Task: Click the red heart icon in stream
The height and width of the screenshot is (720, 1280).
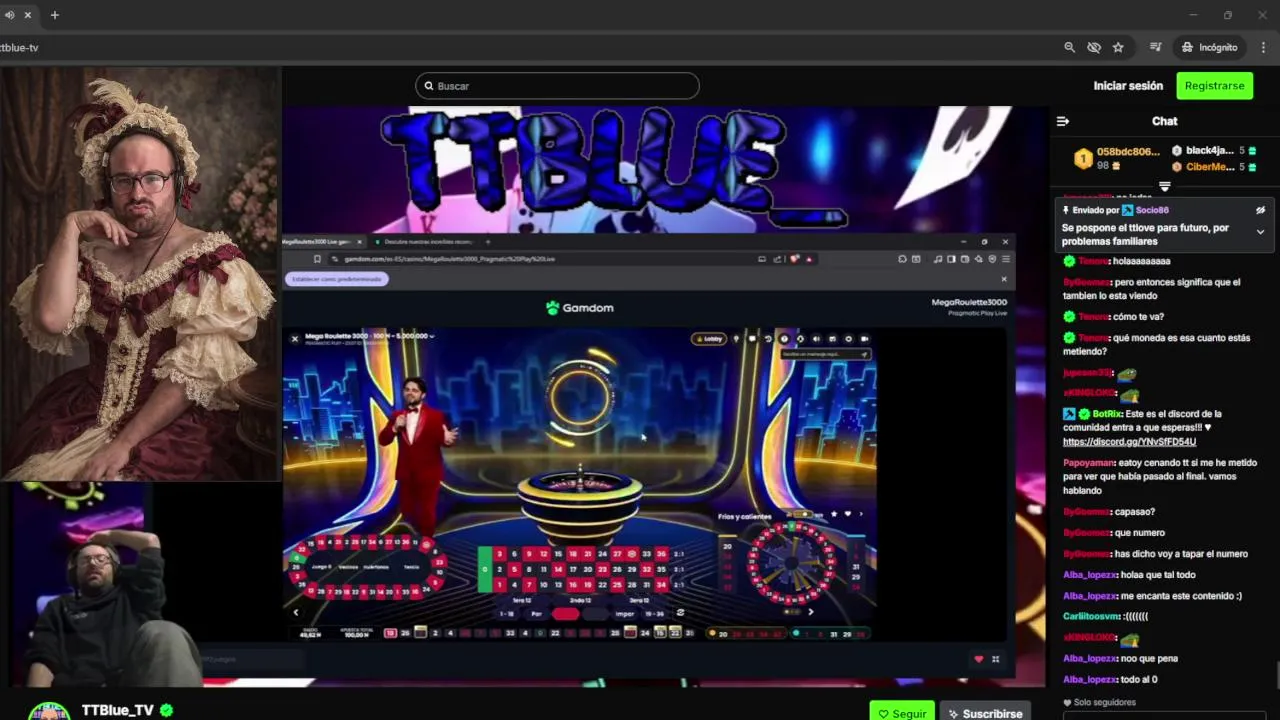Action: (x=978, y=659)
